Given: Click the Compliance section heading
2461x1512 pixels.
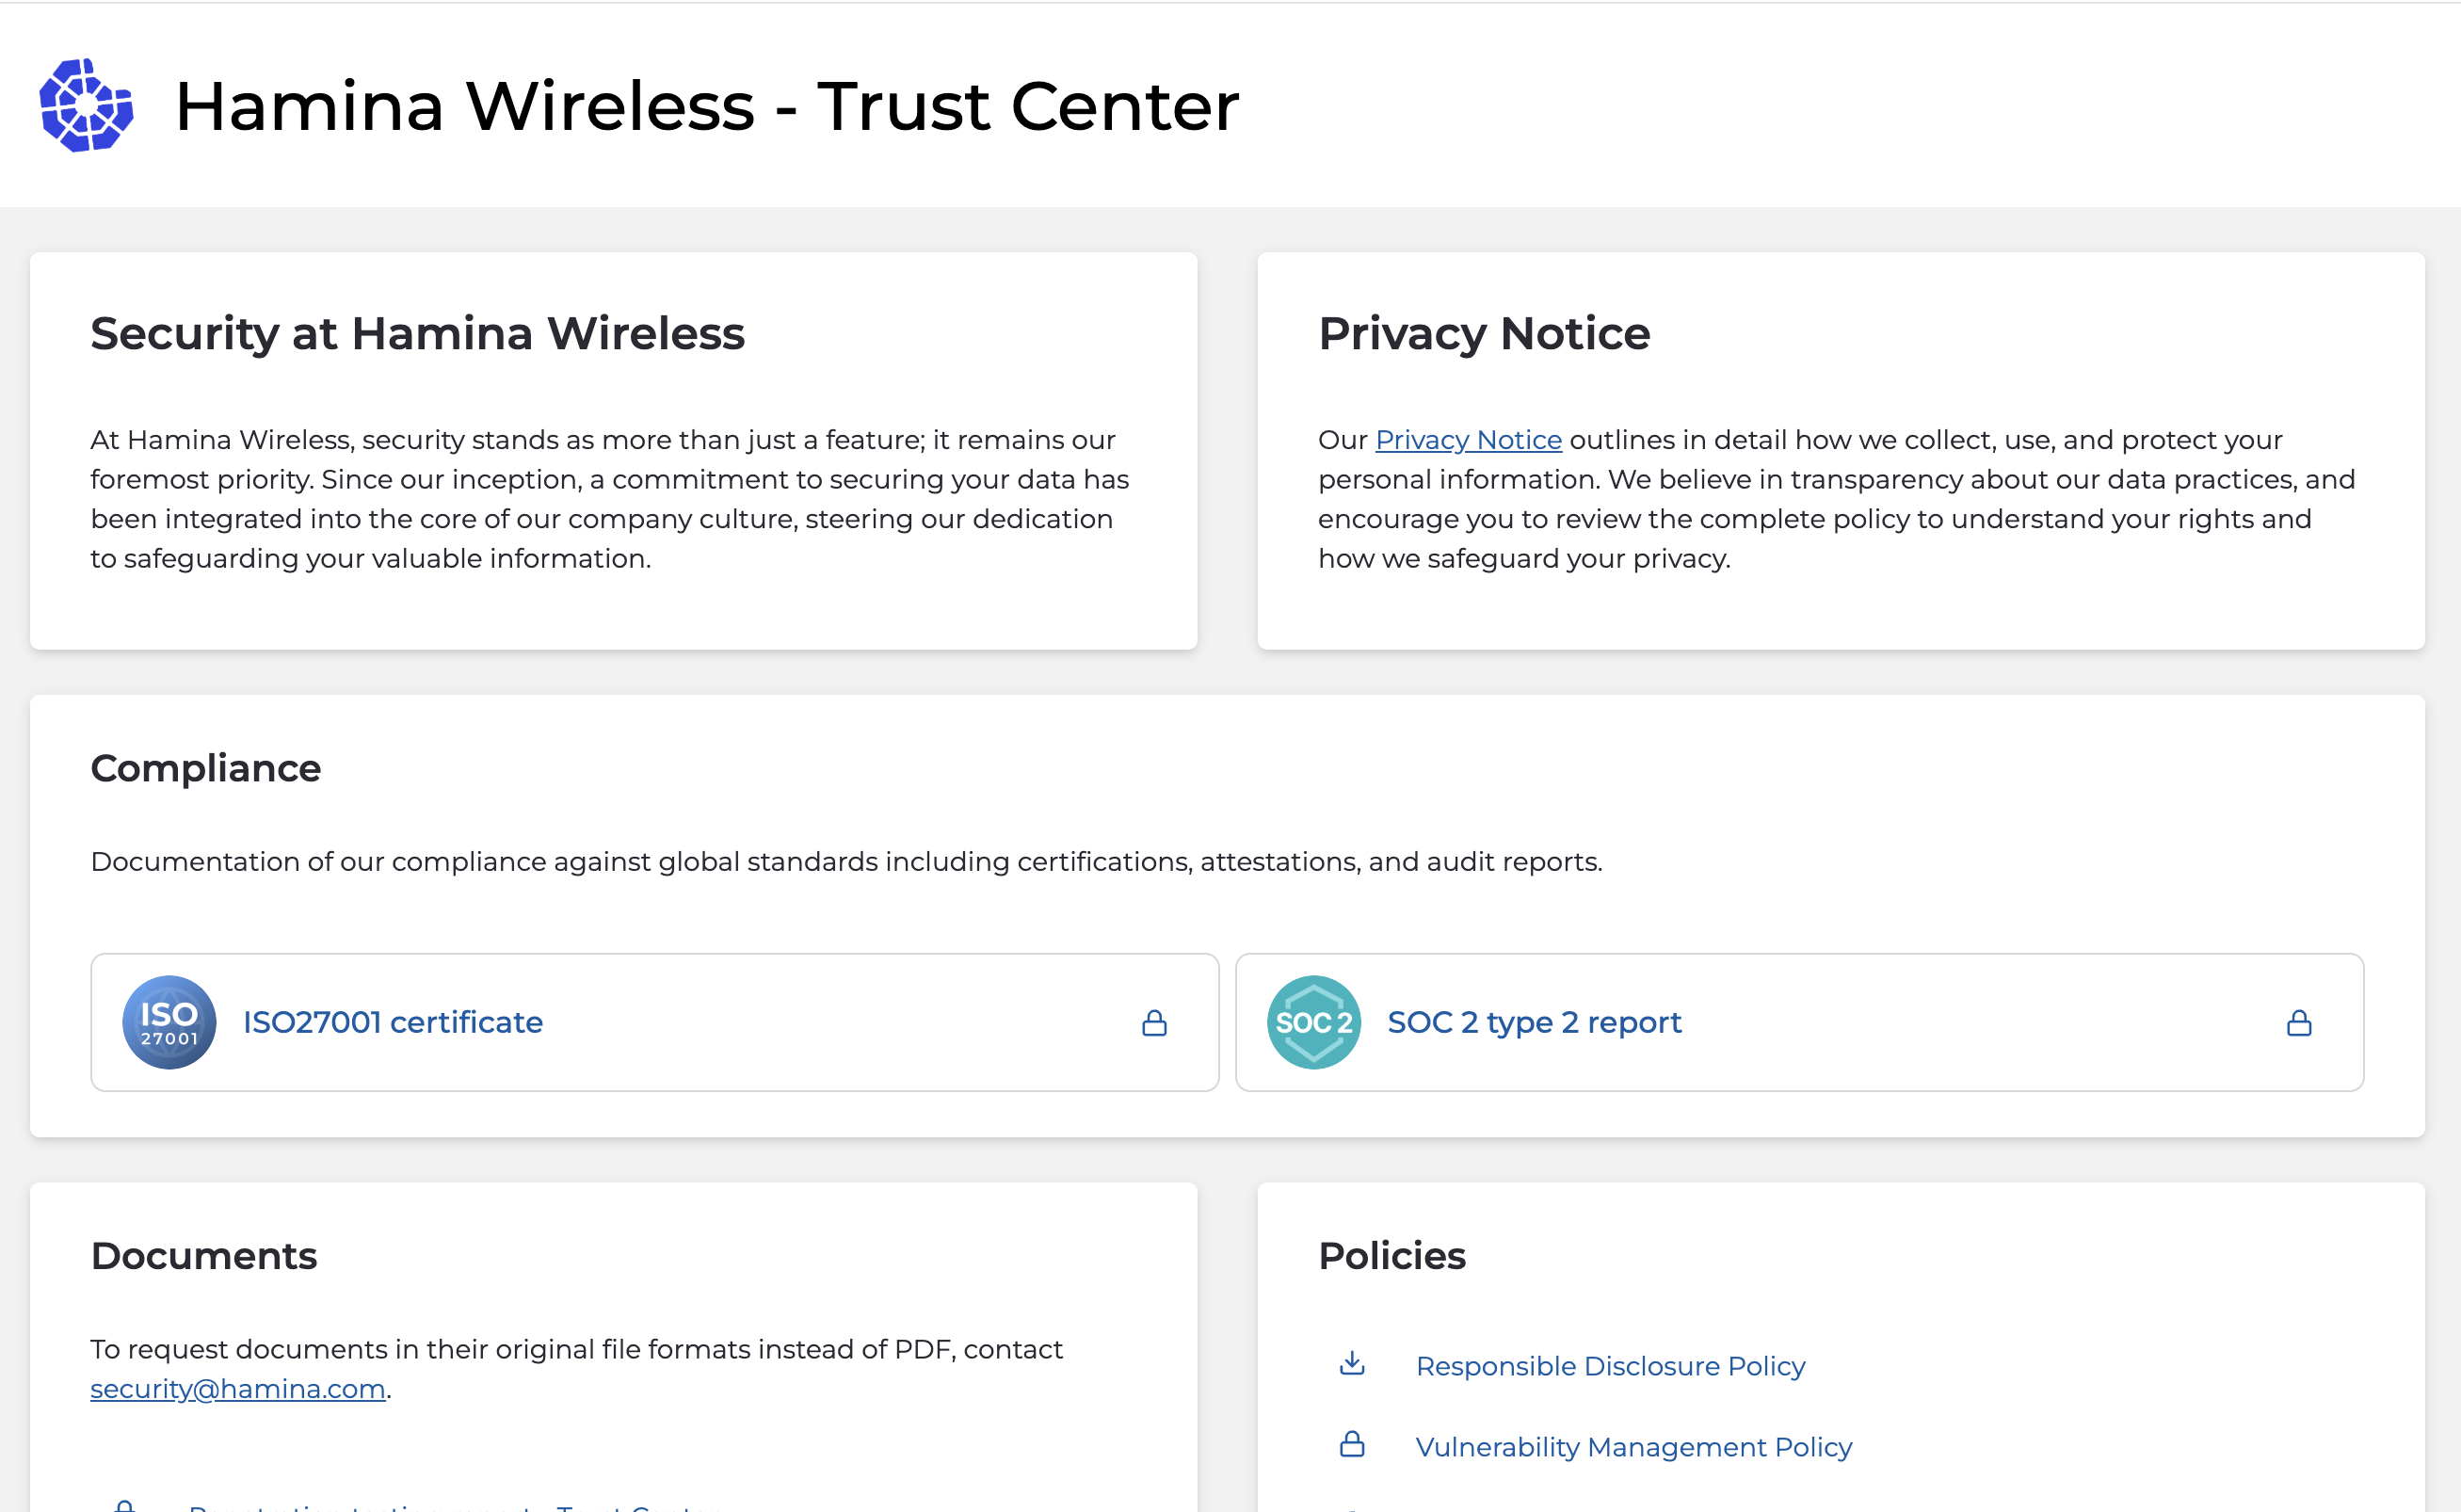Looking at the screenshot, I should pyautogui.click(x=205, y=768).
